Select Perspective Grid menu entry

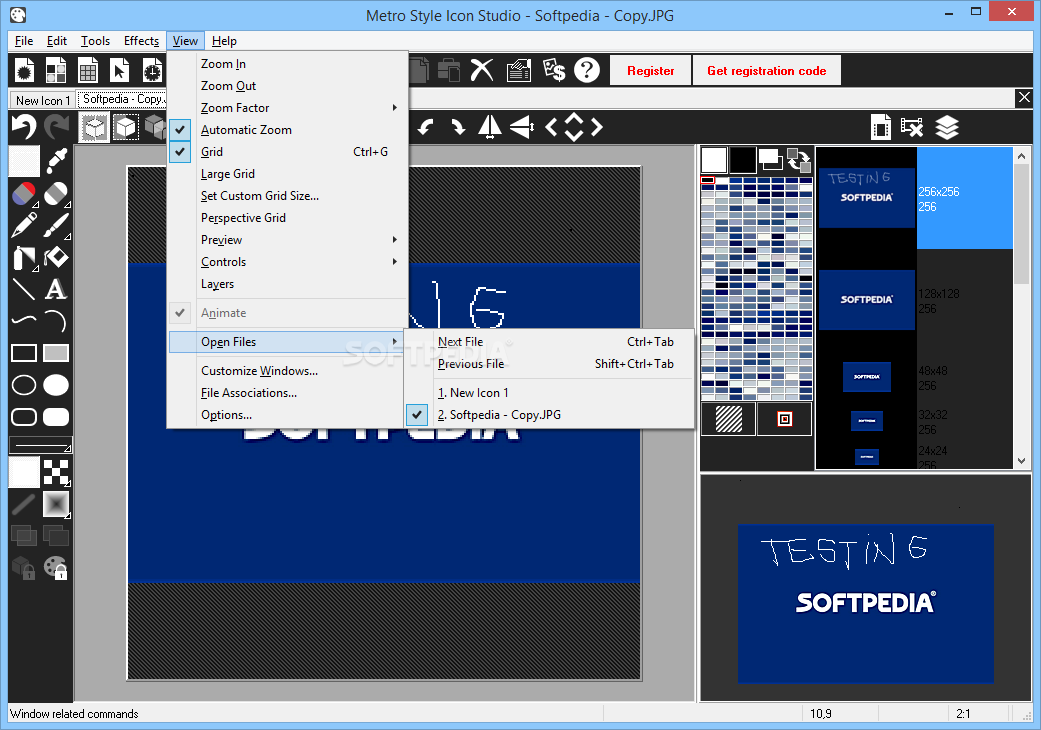point(287,218)
